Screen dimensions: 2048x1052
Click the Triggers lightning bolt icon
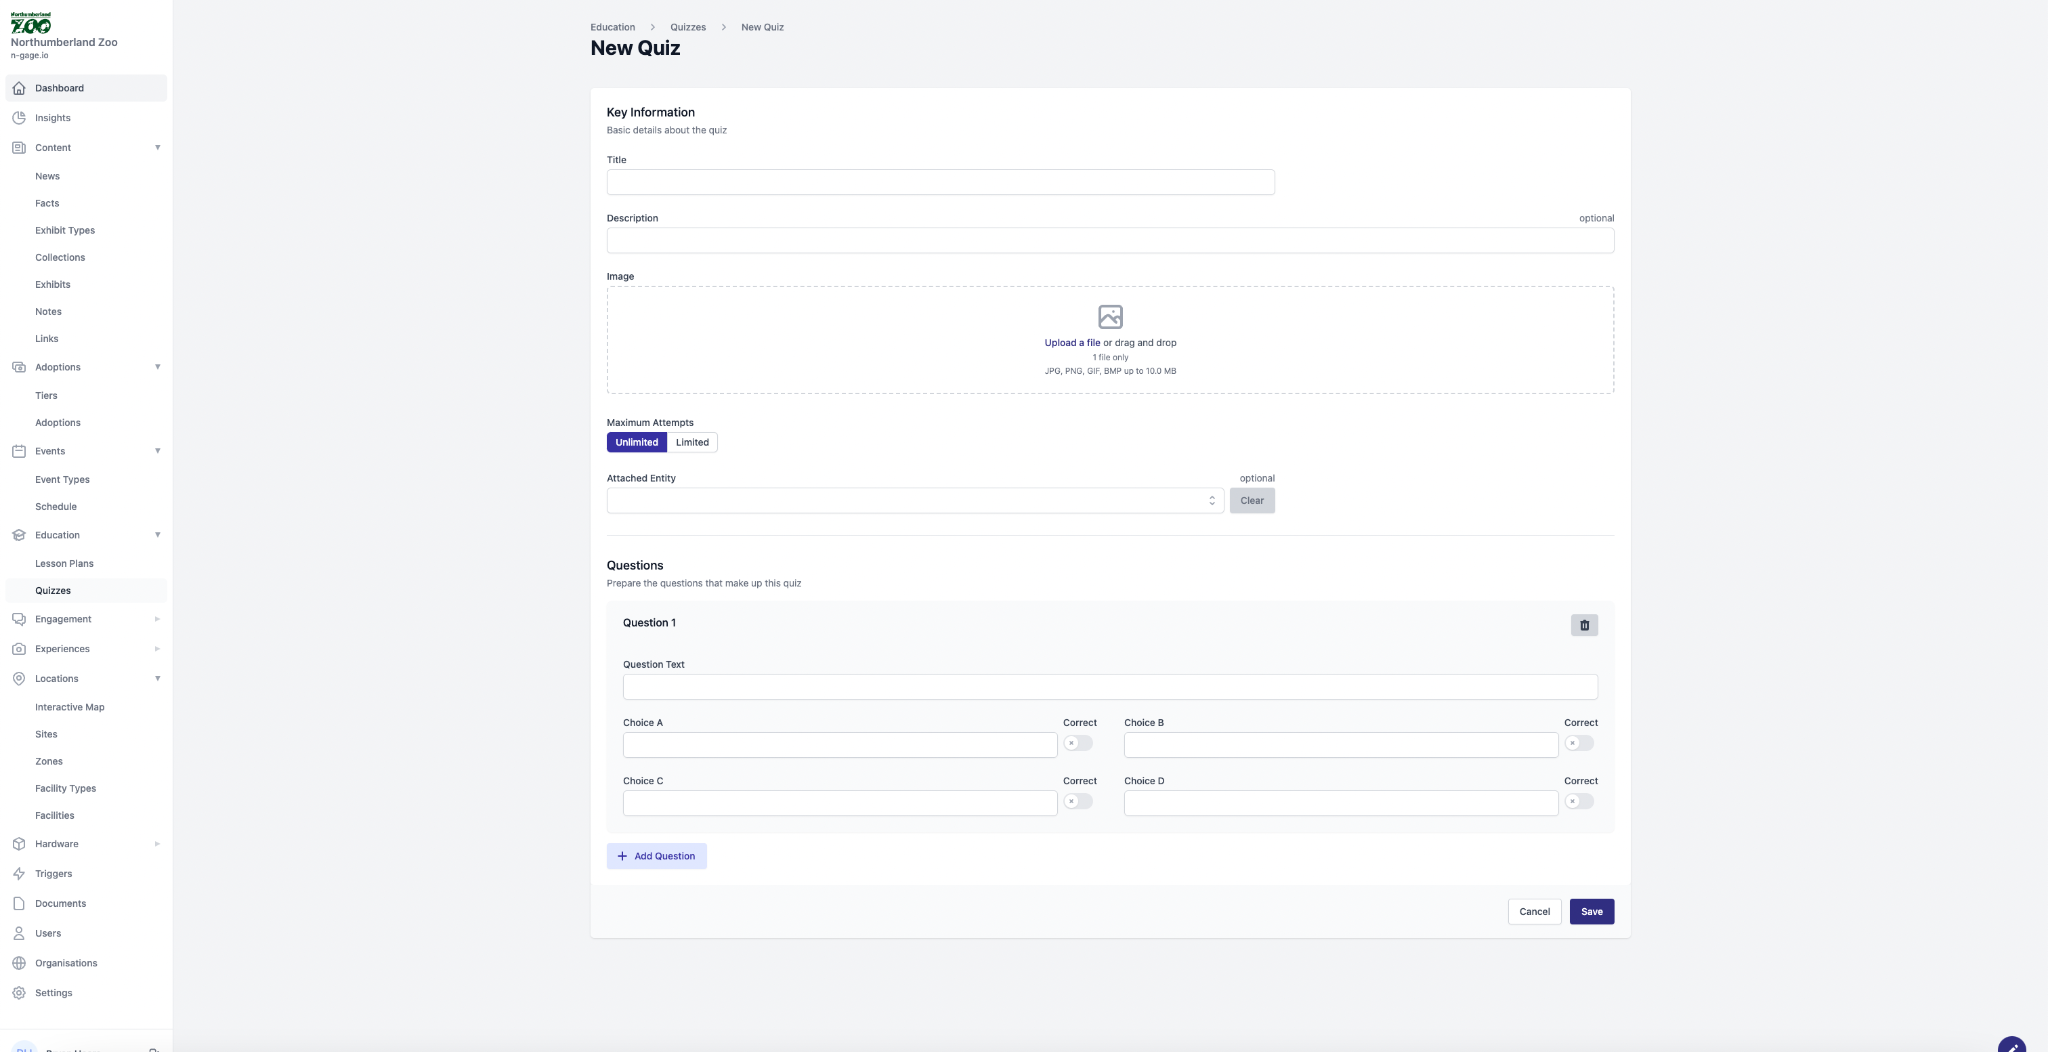pyautogui.click(x=18, y=874)
